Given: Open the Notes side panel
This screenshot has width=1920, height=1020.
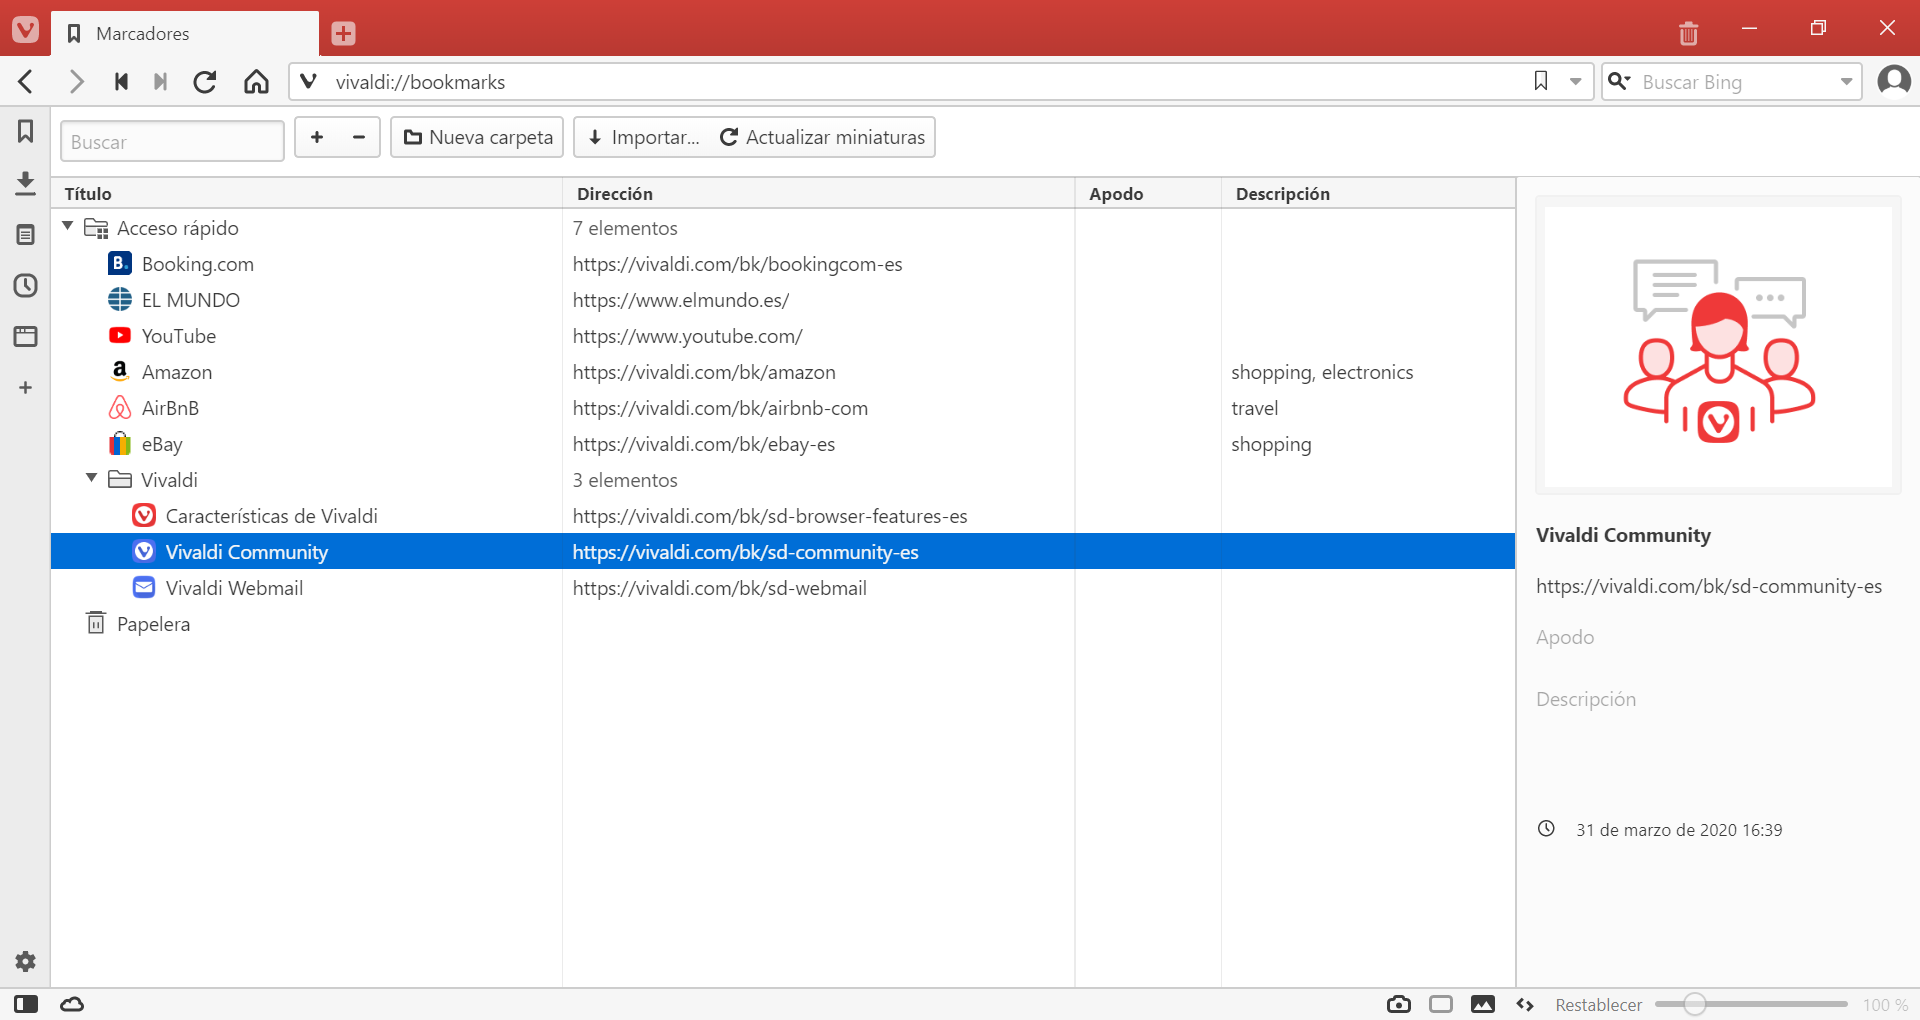Looking at the screenshot, I should point(25,235).
